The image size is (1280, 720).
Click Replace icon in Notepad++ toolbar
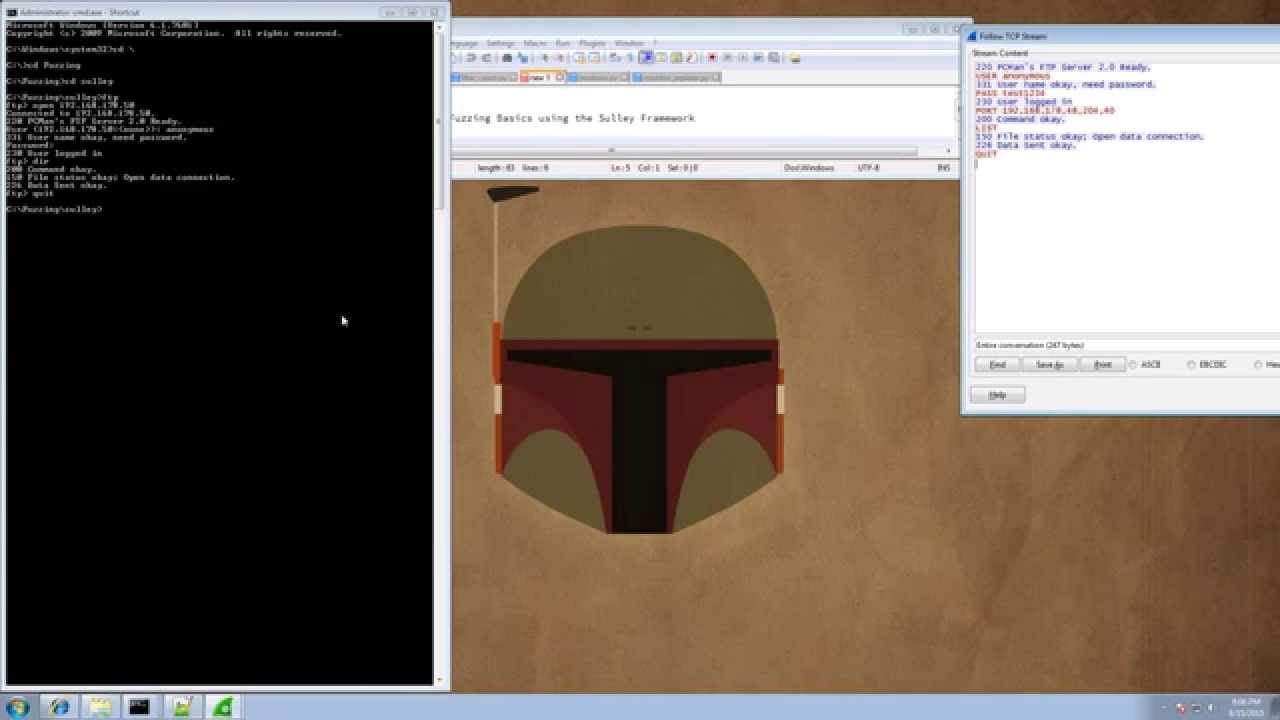(x=523, y=58)
